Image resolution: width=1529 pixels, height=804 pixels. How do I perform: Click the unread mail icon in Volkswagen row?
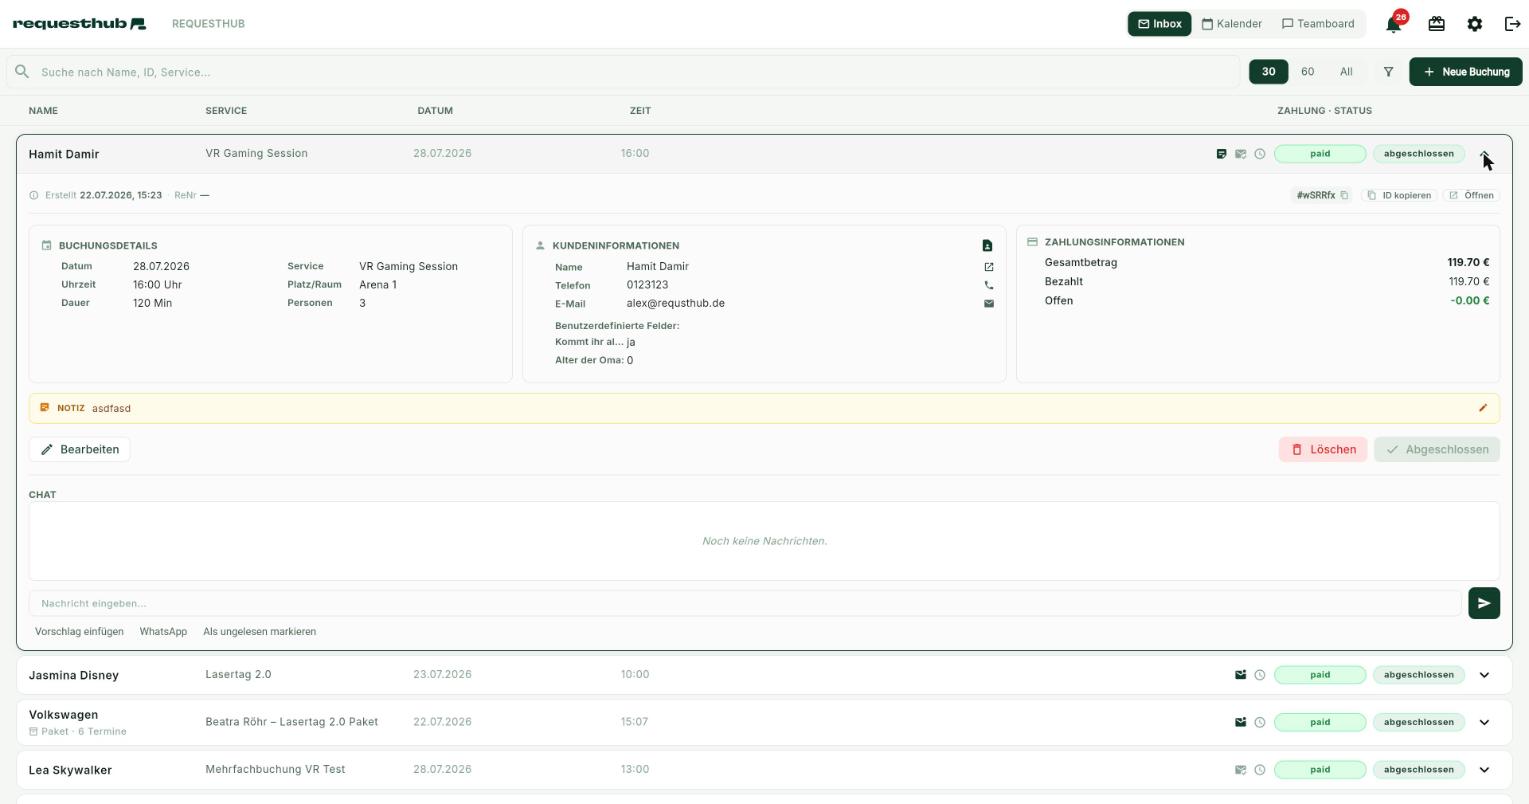click(x=1240, y=722)
